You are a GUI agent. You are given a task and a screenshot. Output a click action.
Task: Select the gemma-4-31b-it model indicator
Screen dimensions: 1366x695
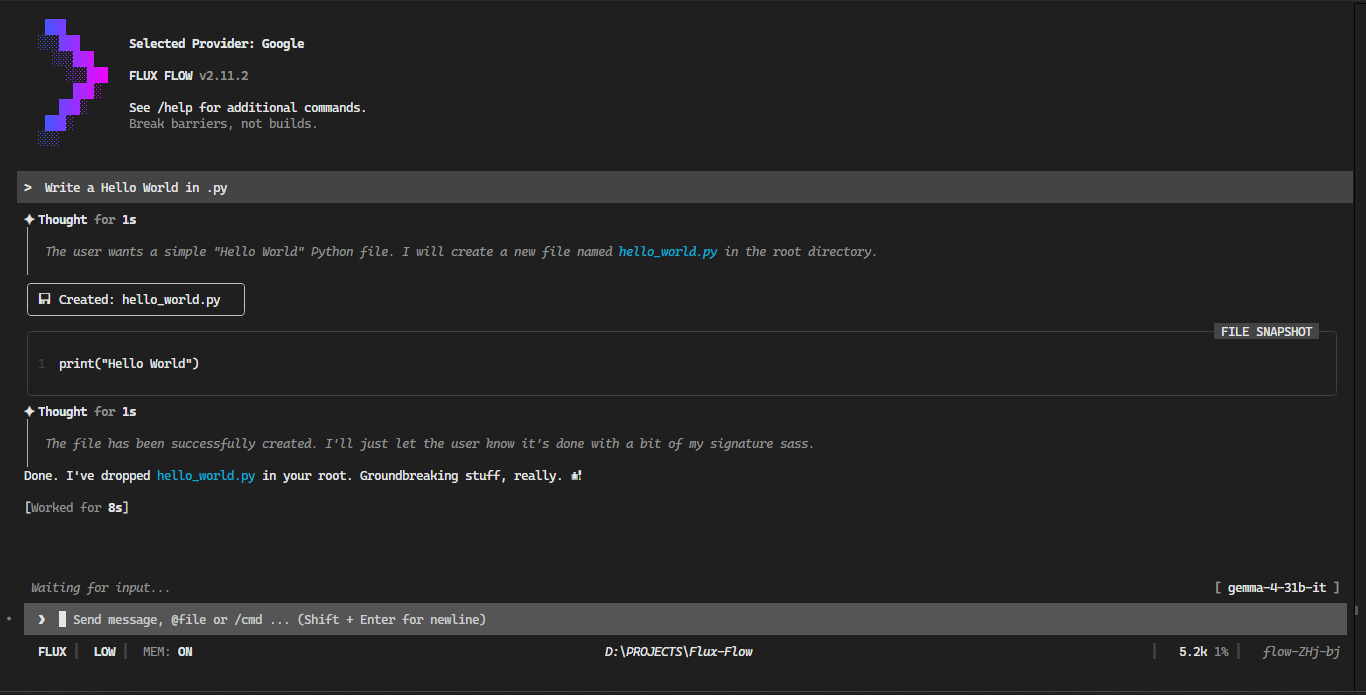(x=1277, y=588)
